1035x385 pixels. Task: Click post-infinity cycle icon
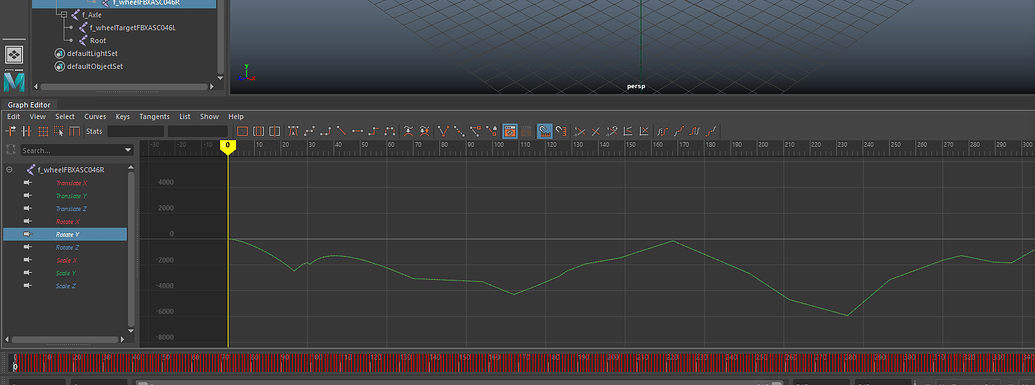[696, 131]
